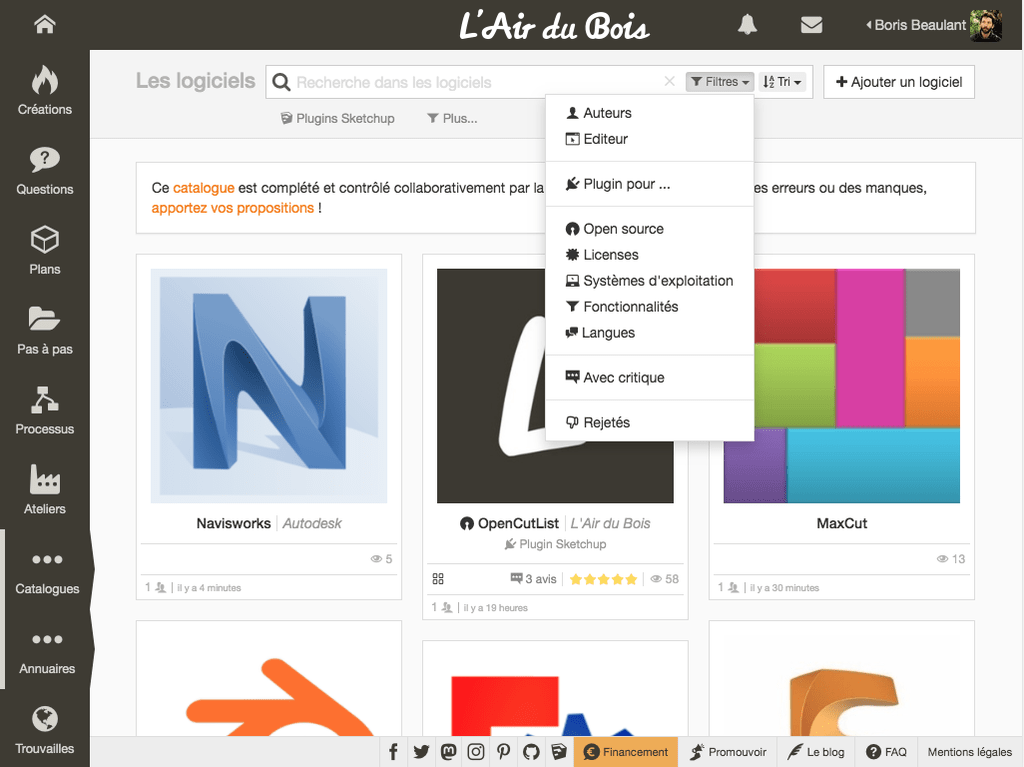
Task: Select Fonctionnalités filter
Action: click(650, 307)
